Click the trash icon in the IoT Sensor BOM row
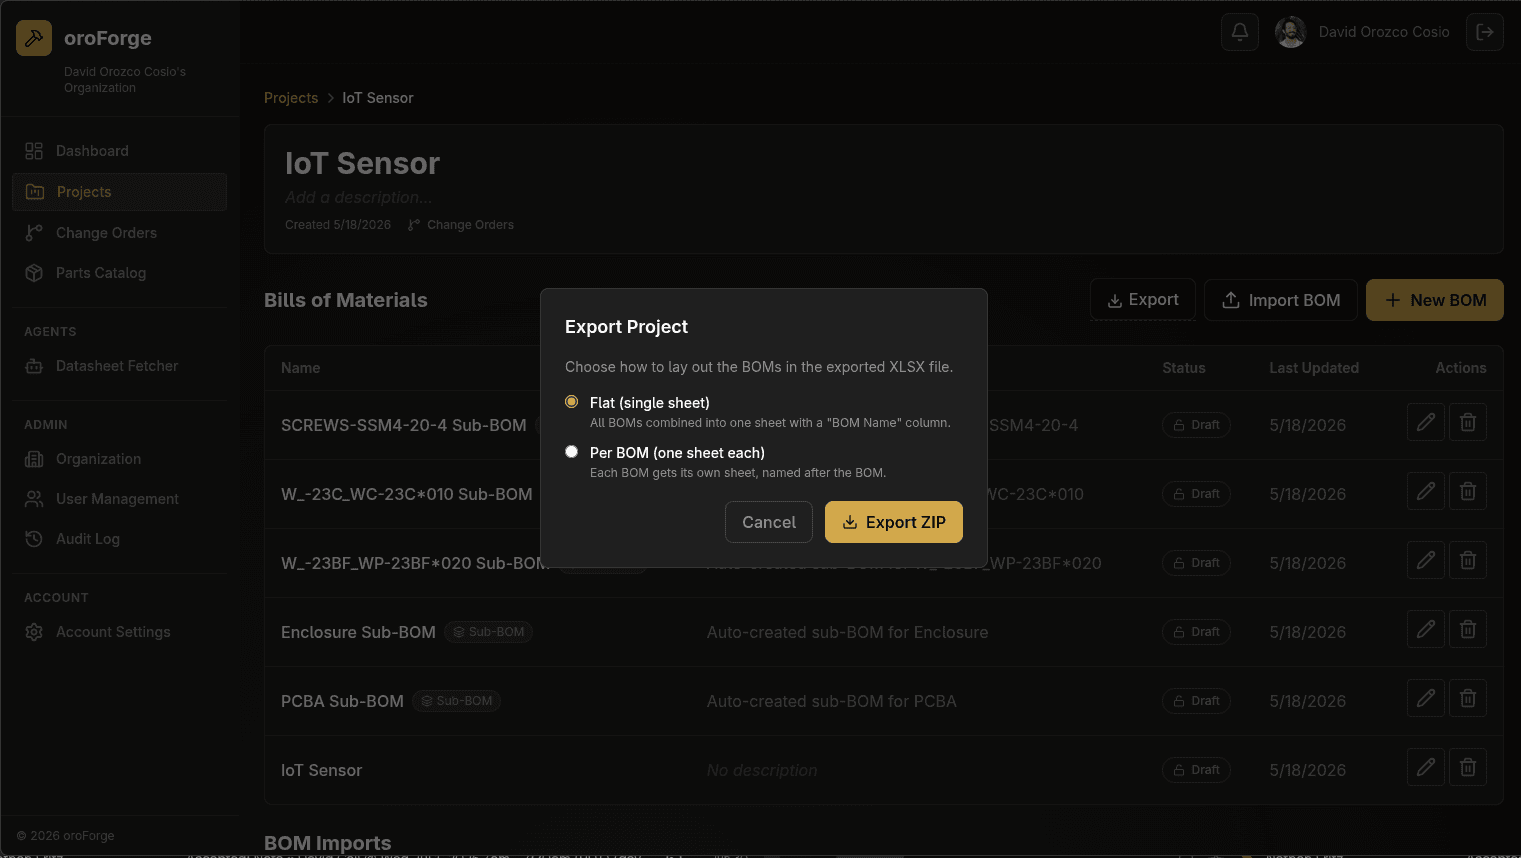This screenshot has width=1521, height=858. point(1468,767)
